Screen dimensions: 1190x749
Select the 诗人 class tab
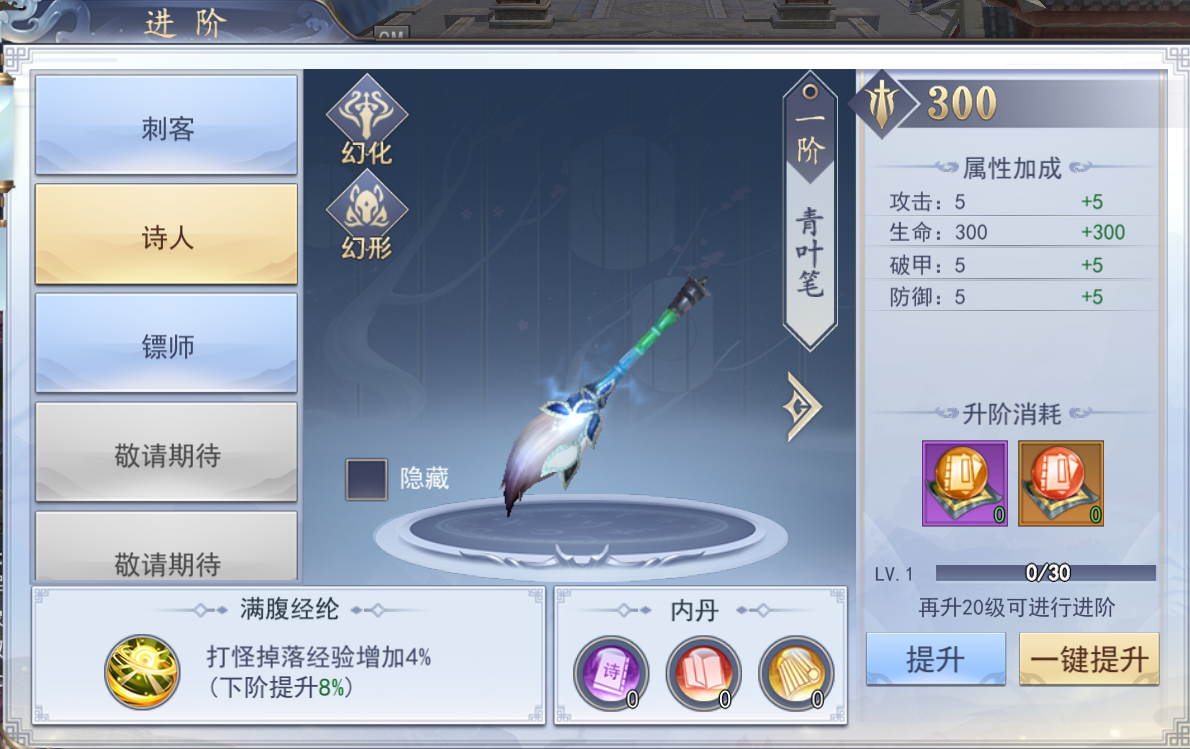click(166, 234)
